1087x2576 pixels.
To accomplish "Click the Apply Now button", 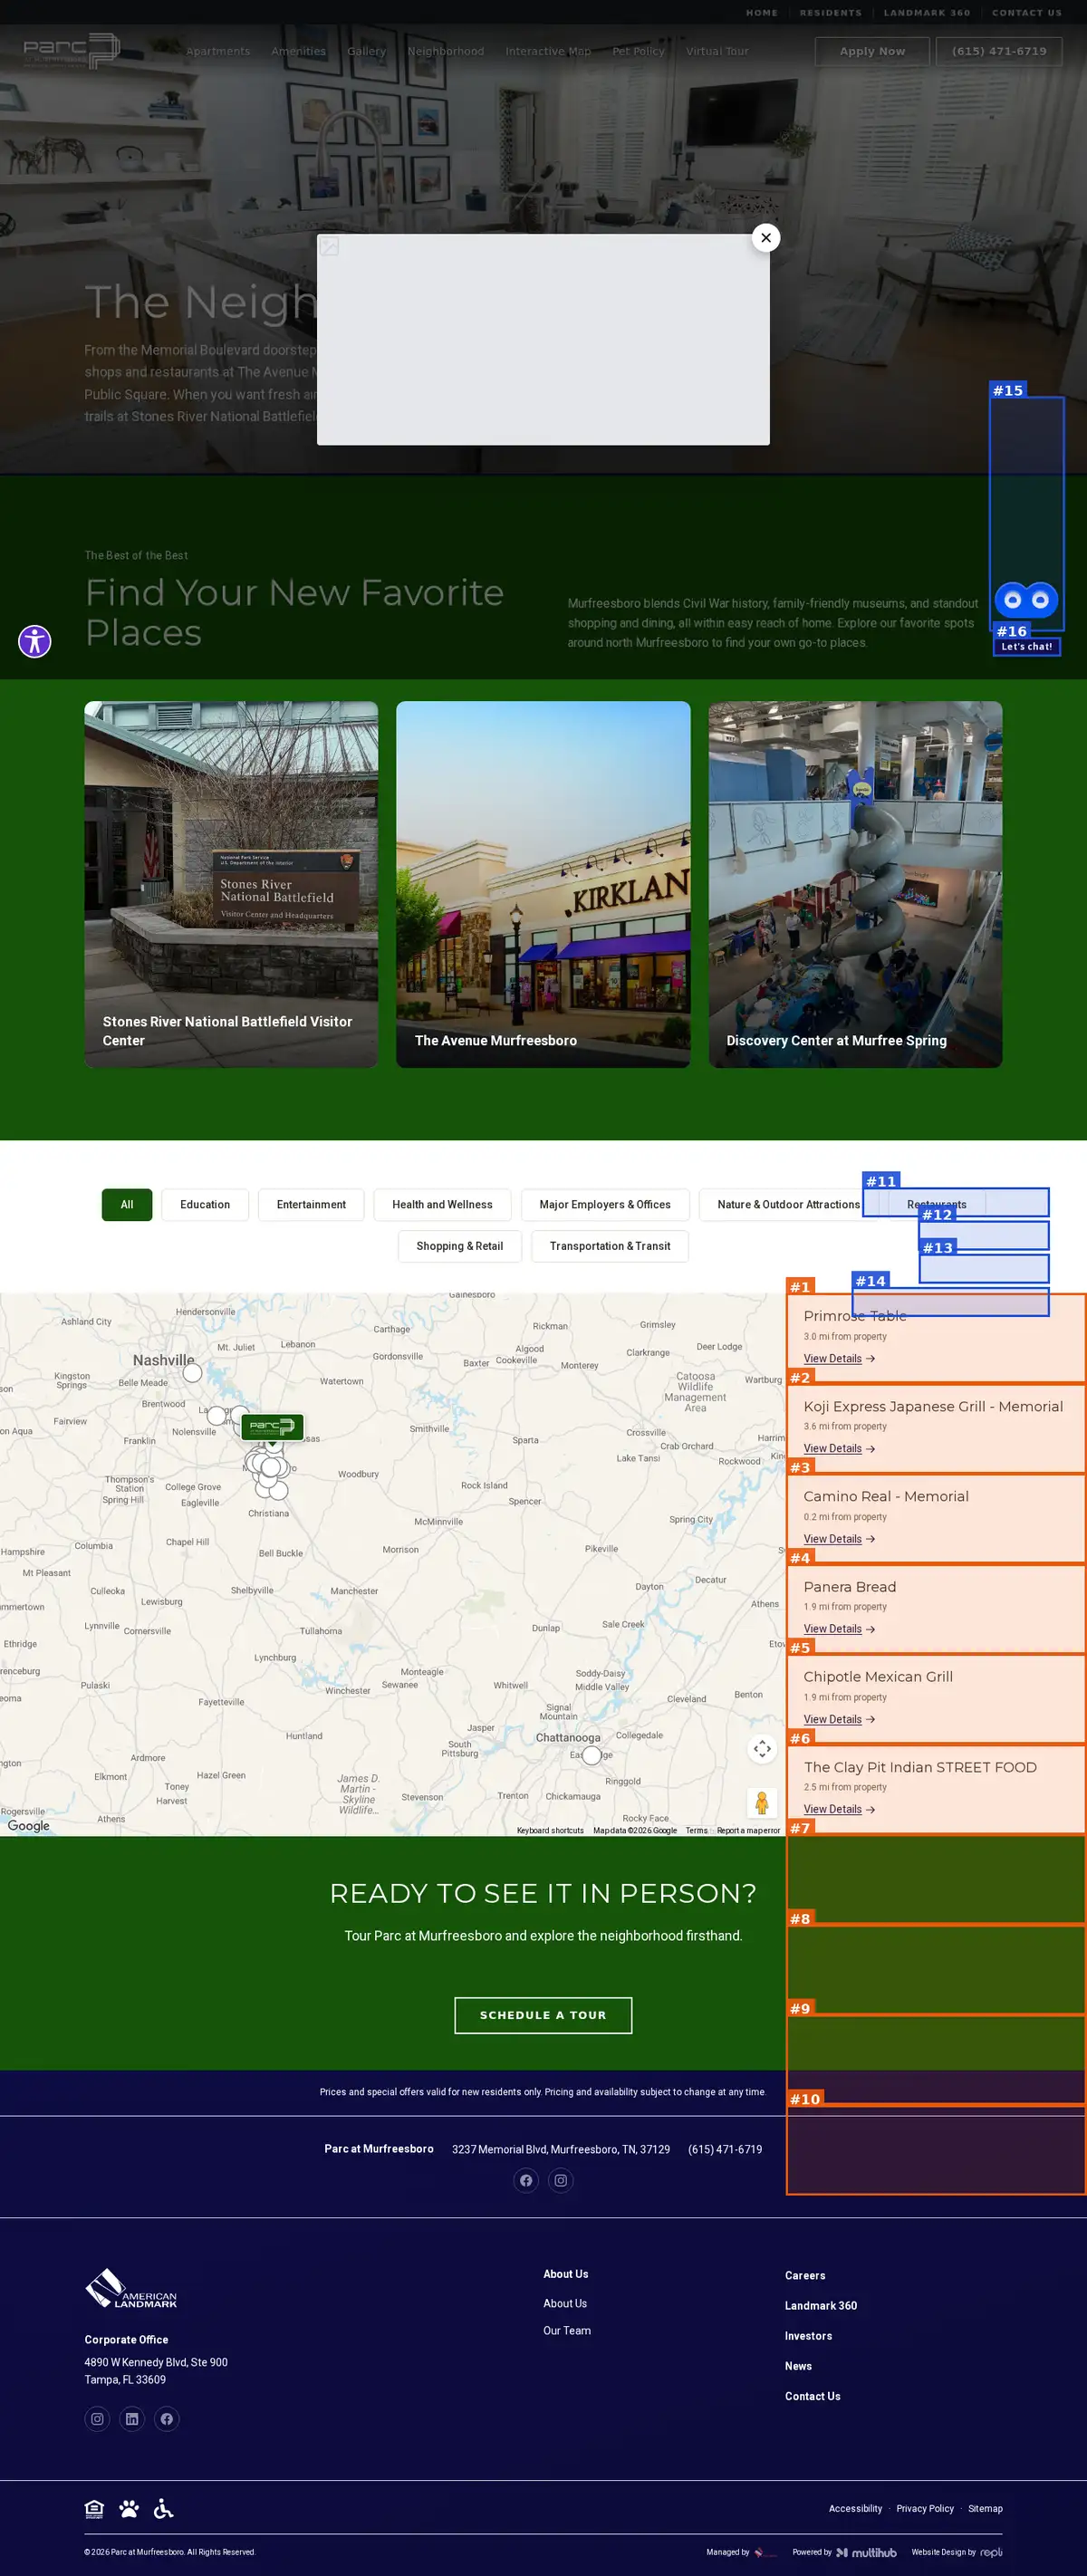I will (872, 51).
